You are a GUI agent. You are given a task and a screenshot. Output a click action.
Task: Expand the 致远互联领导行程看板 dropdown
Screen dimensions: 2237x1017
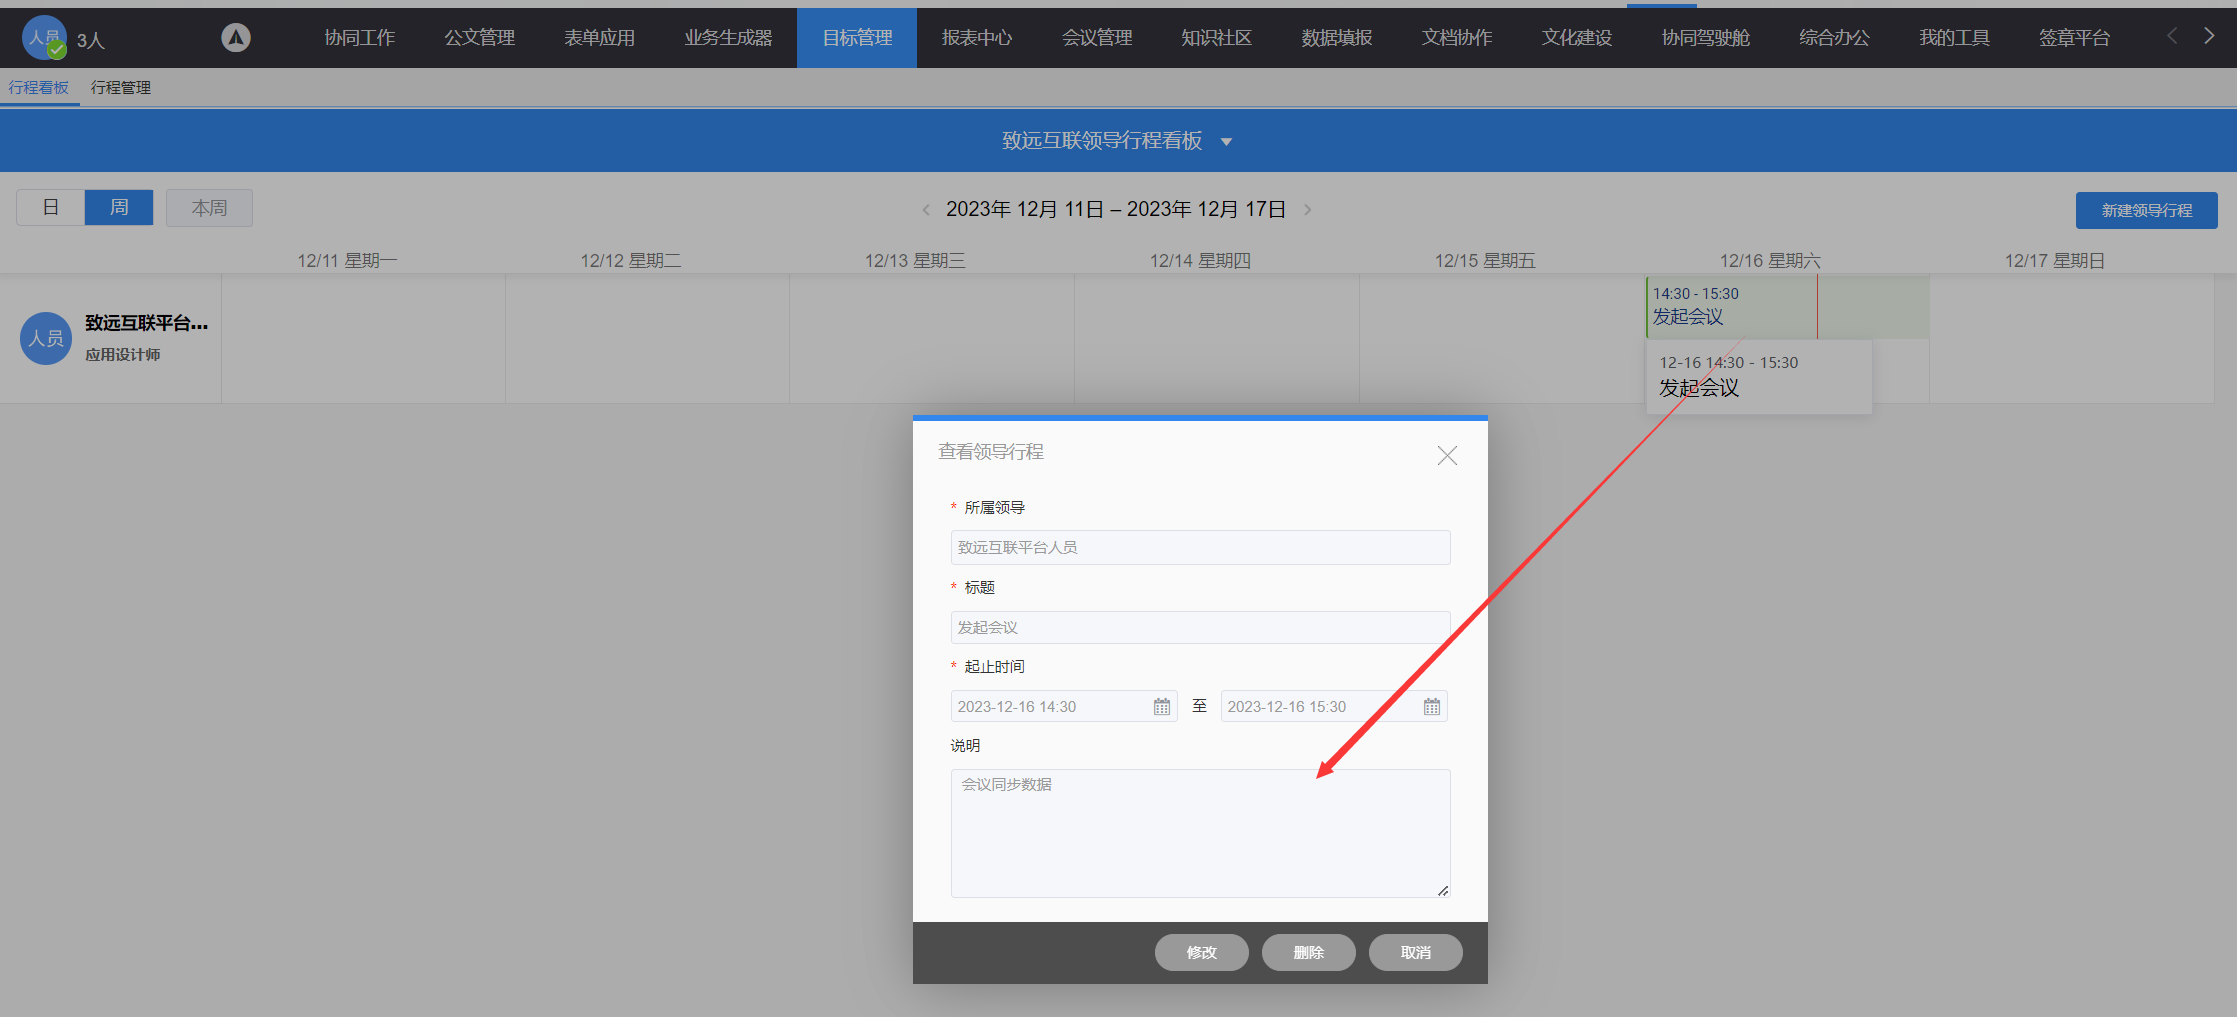1227,142
